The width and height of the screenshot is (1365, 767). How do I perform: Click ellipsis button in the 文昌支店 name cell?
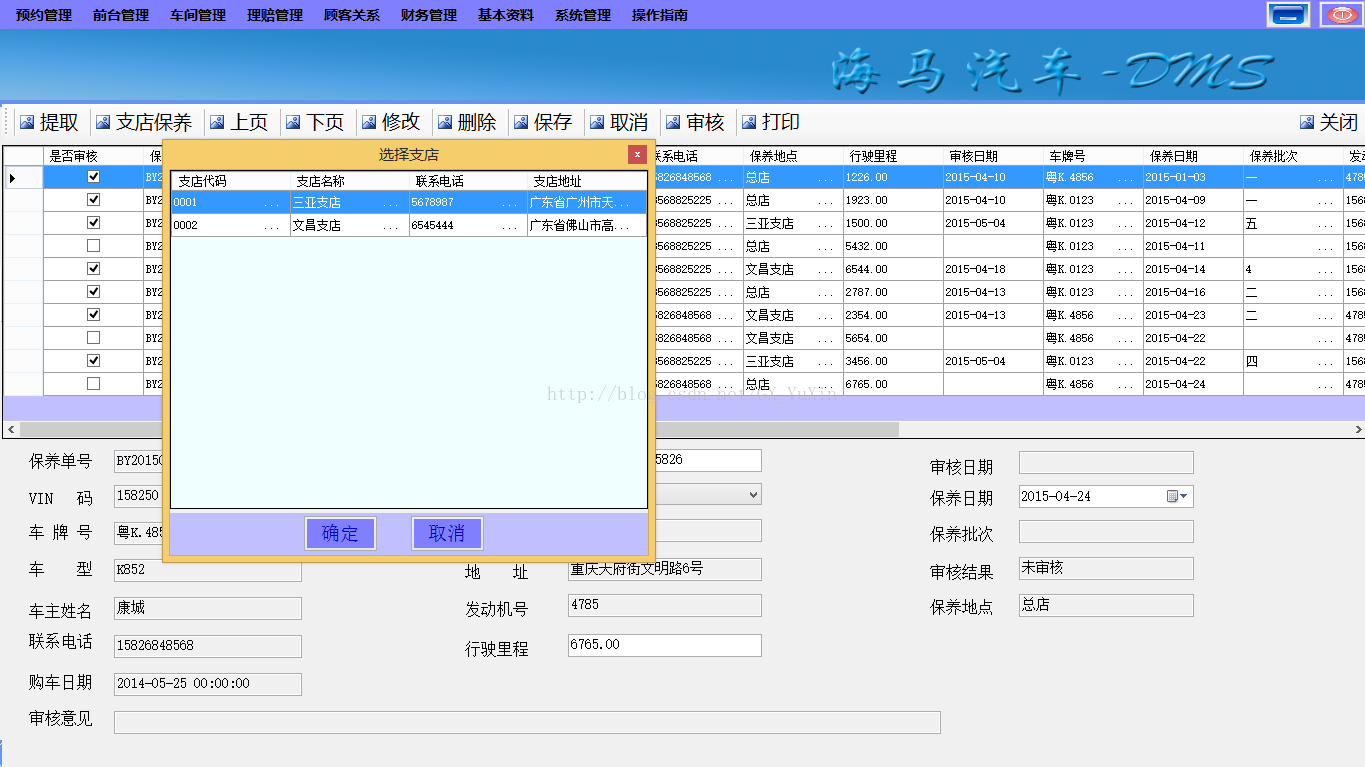391,225
